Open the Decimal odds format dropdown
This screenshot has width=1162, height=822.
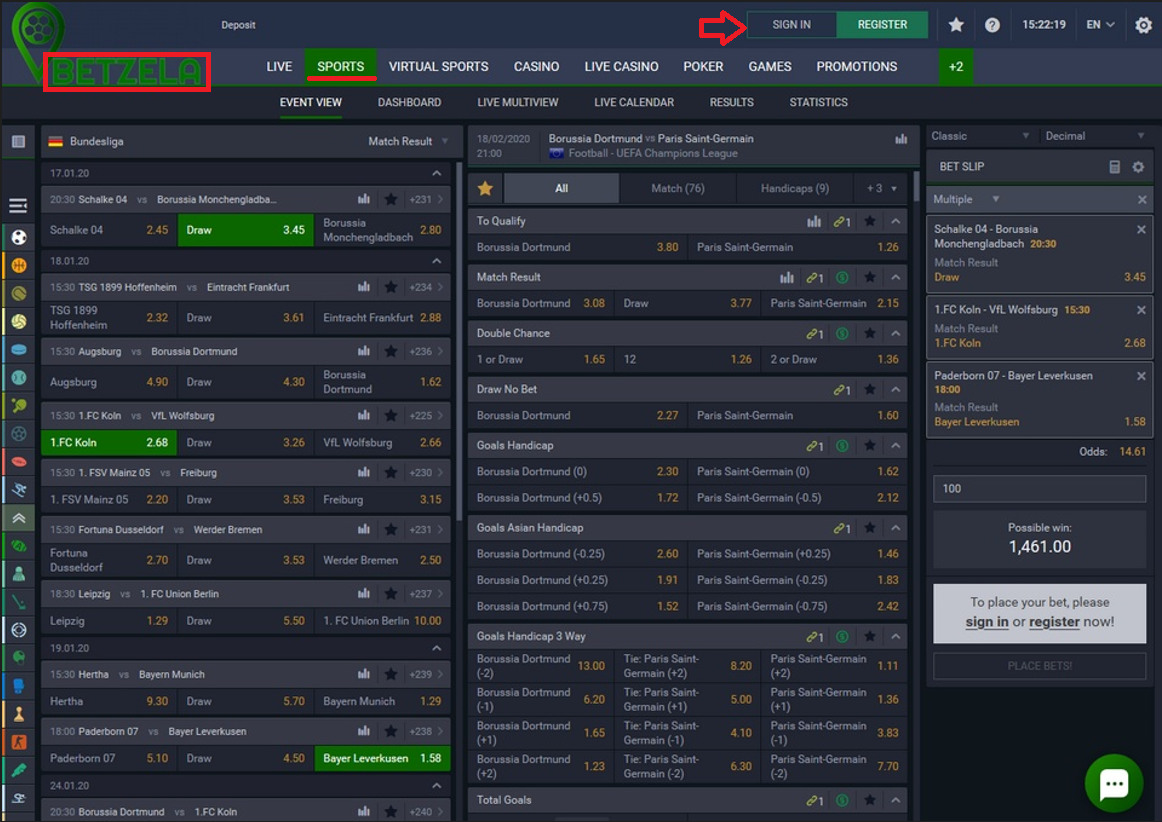pos(1095,136)
